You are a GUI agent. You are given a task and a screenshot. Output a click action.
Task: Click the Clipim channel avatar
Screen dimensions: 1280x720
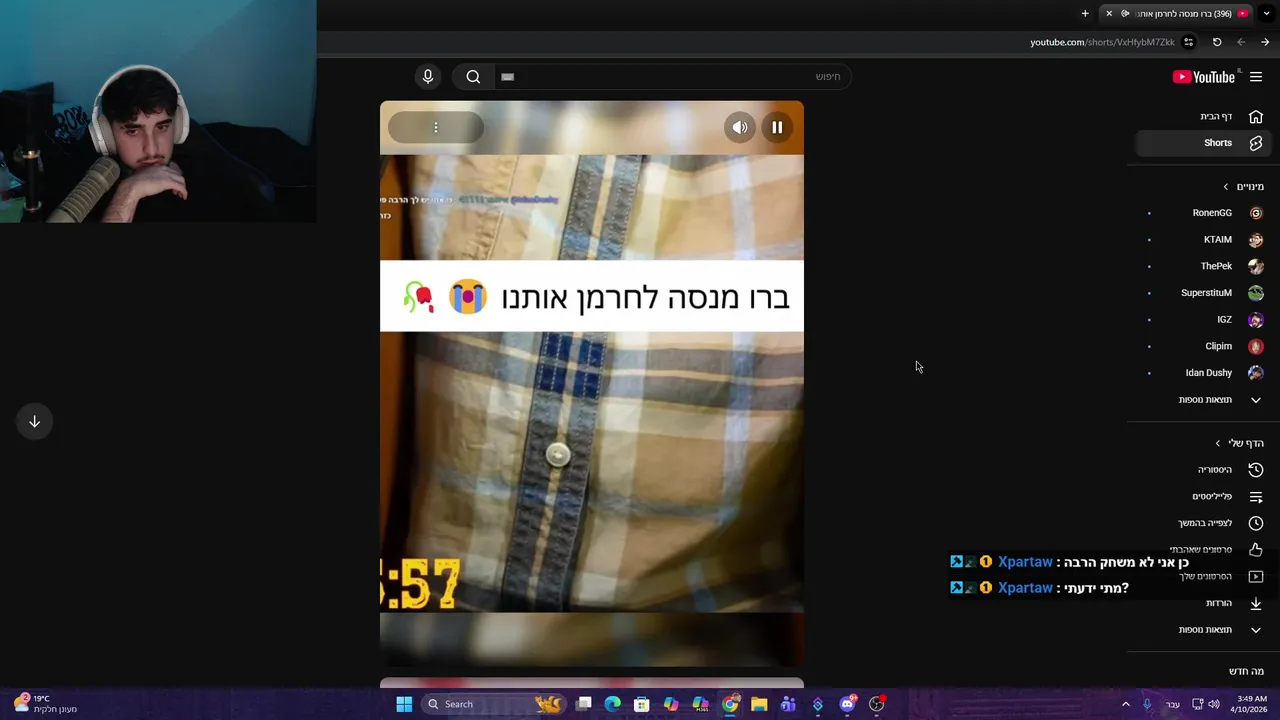tap(1256, 346)
